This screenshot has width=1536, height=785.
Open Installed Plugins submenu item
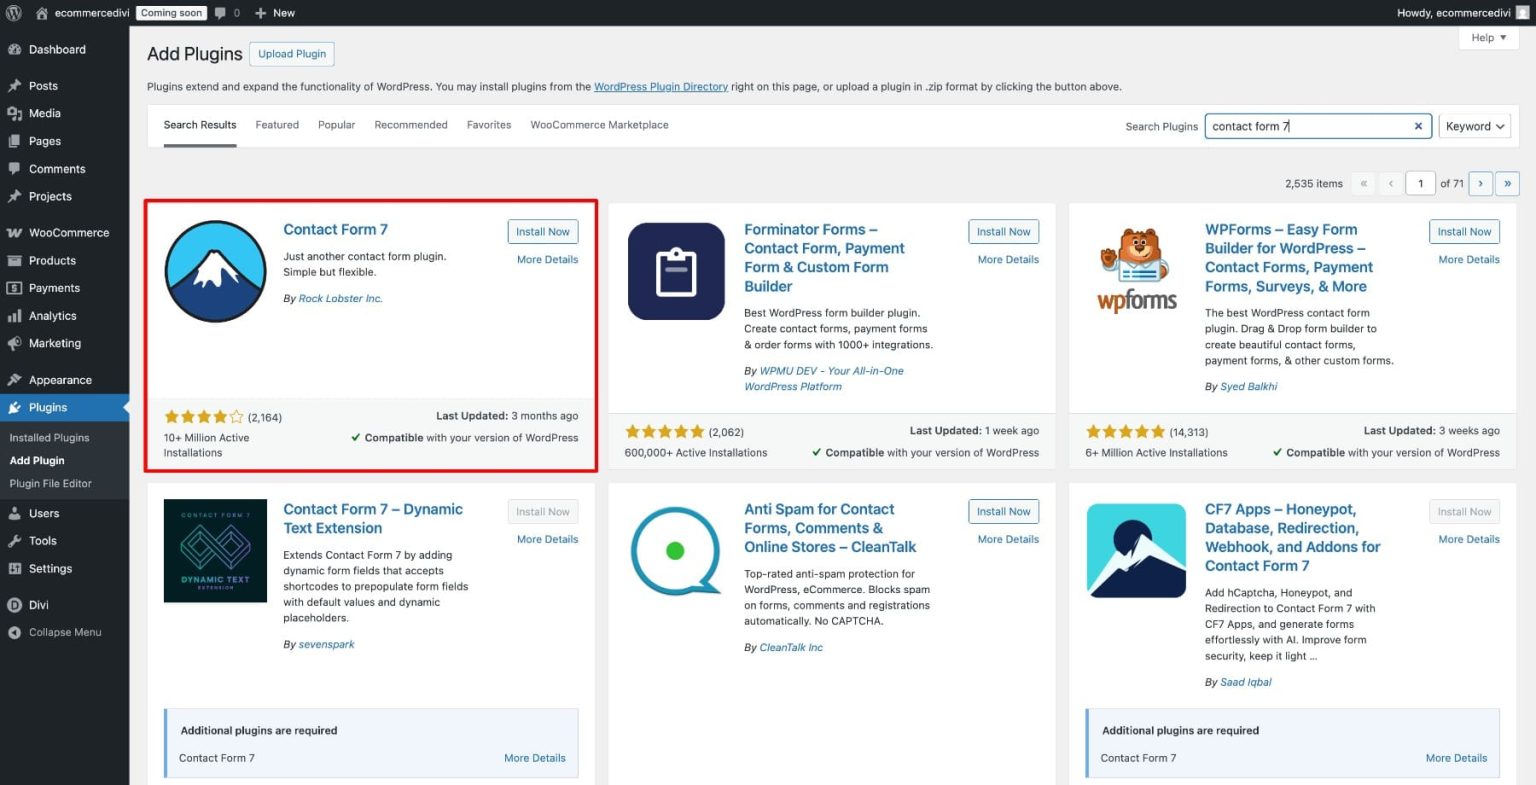click(49, 438)
